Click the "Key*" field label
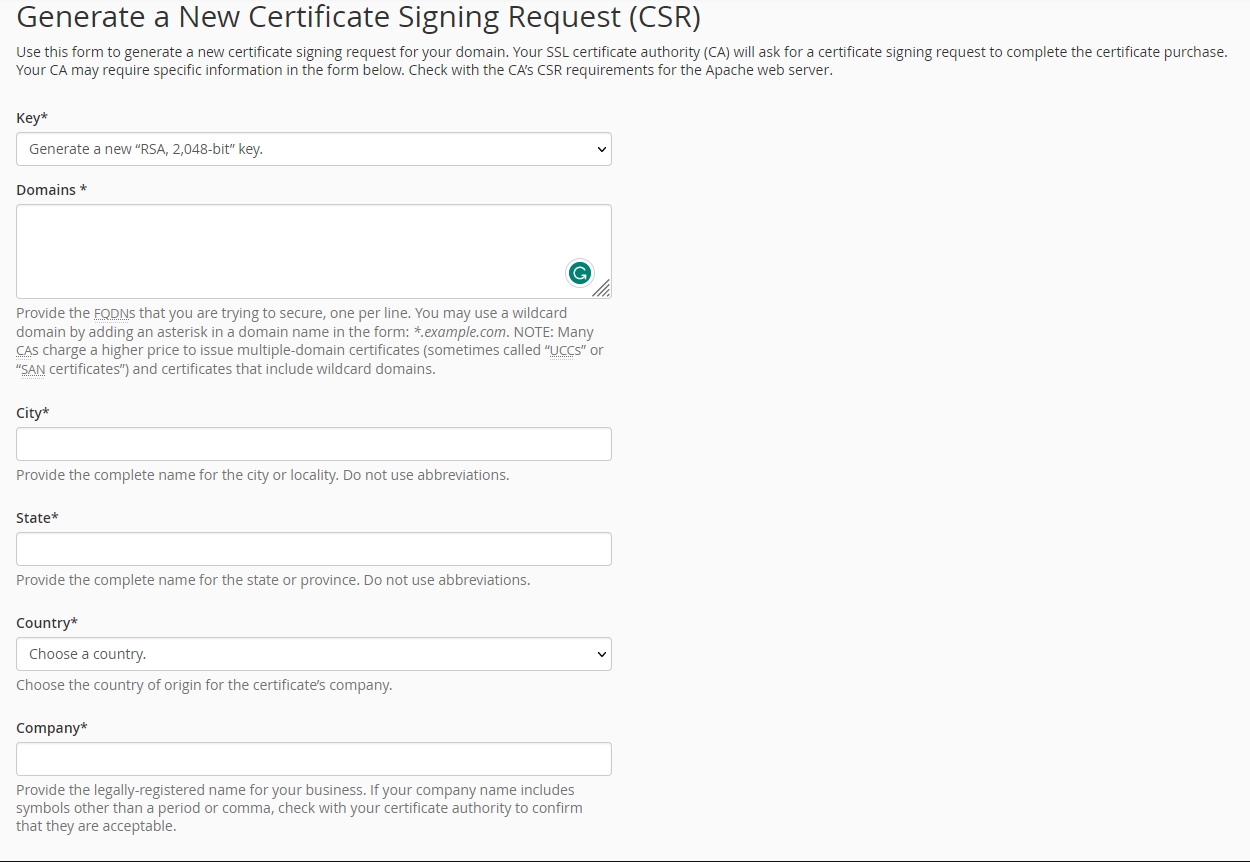 pyautogui.click(x=32, y=118)
